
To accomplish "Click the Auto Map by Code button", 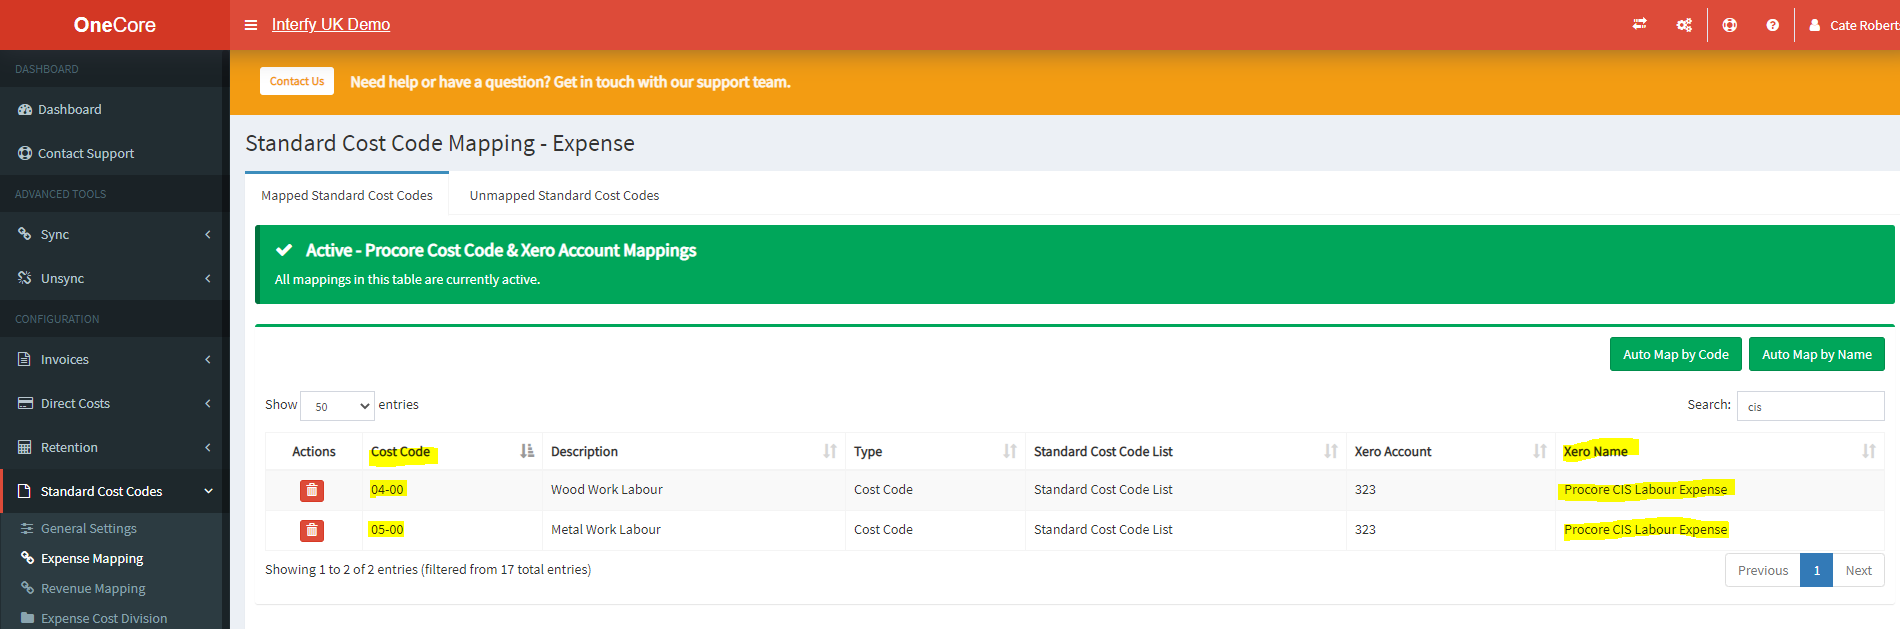I will pyautogui.click(x=1675, y=354).
